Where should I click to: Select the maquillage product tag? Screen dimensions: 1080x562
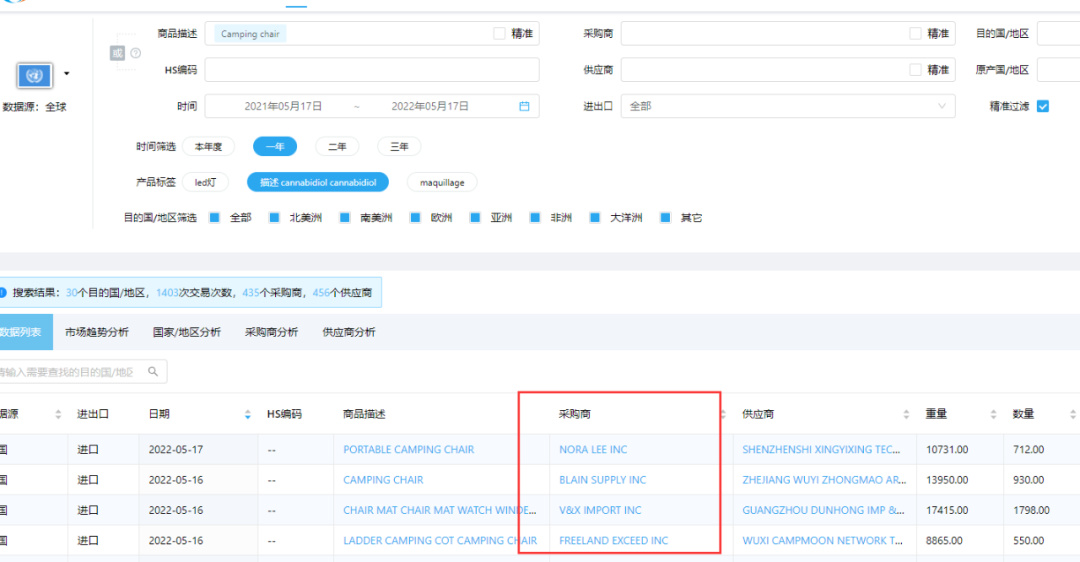[x=441, y=183]
